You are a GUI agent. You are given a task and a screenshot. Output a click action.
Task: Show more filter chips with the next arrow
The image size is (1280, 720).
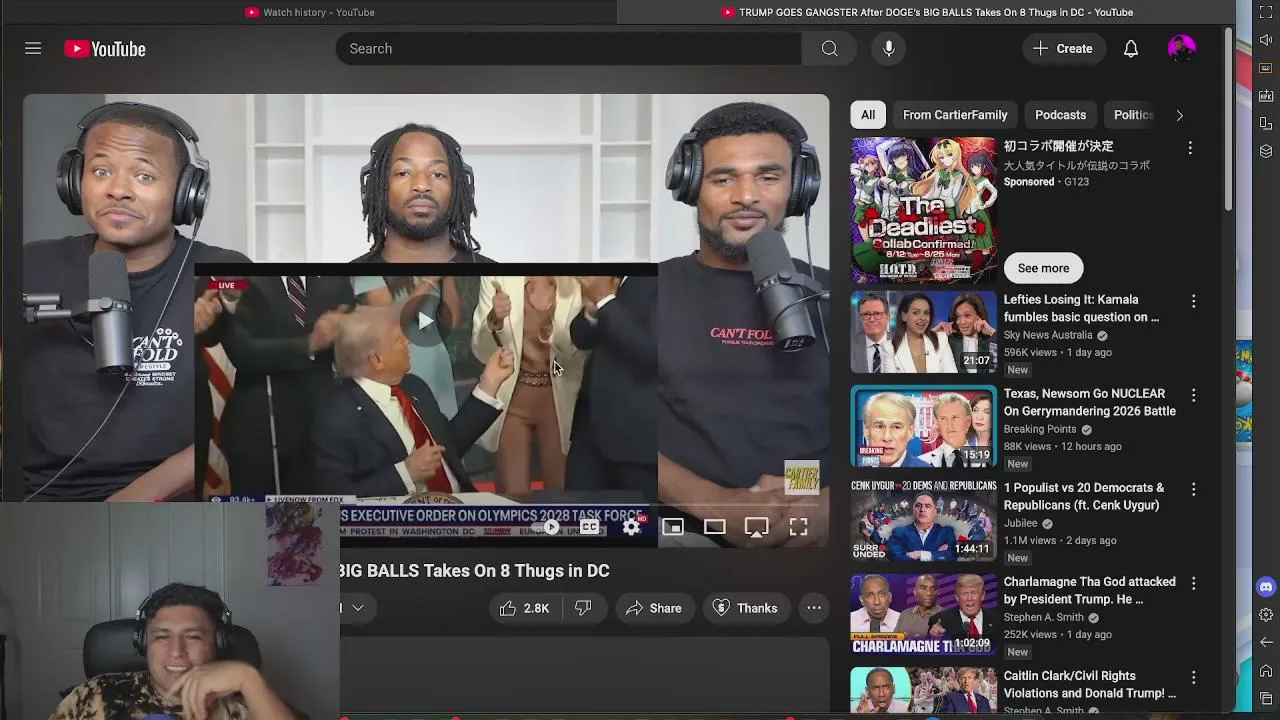[x=1179, y=115]
